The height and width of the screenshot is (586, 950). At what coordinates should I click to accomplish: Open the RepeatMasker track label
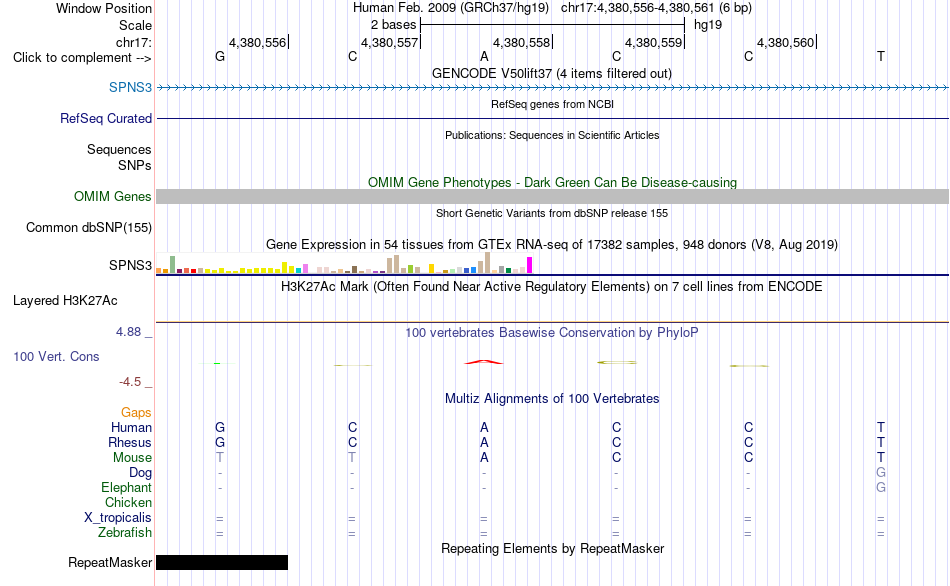click(x=110, y=562)
